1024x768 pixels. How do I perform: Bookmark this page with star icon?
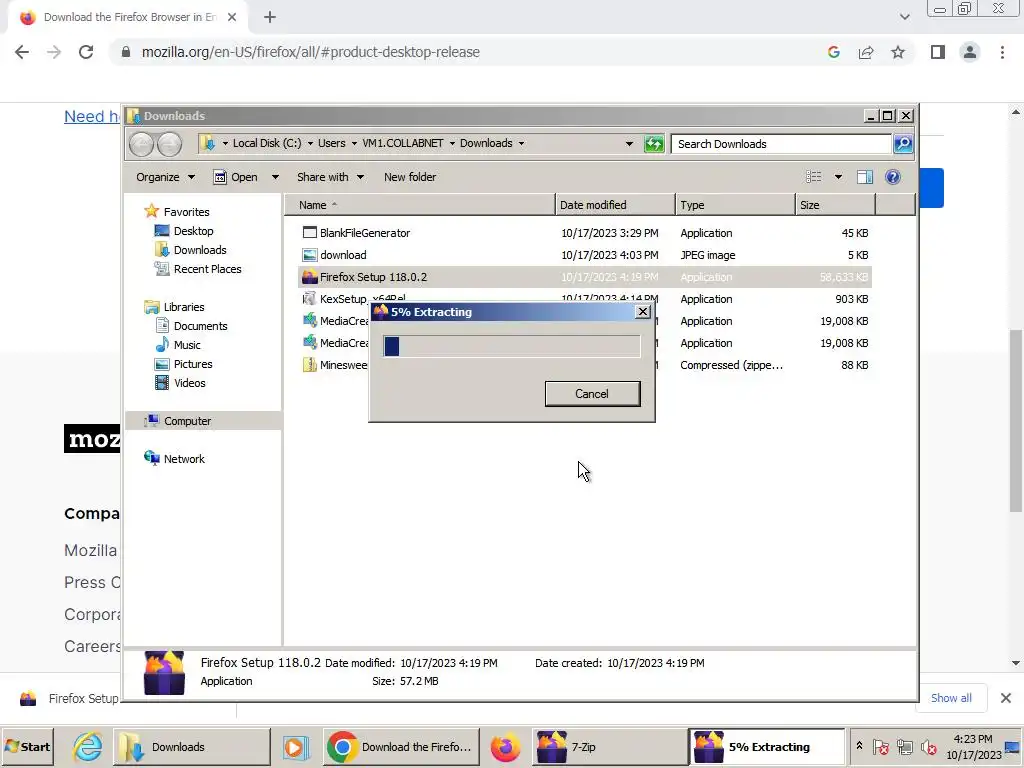pos(898,52)
